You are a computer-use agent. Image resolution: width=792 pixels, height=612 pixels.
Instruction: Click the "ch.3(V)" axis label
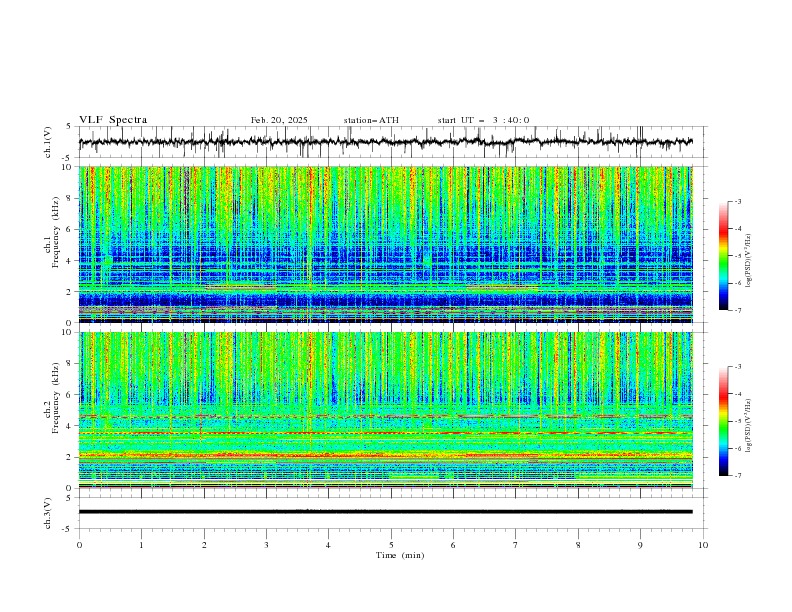(x=48, y=513)
